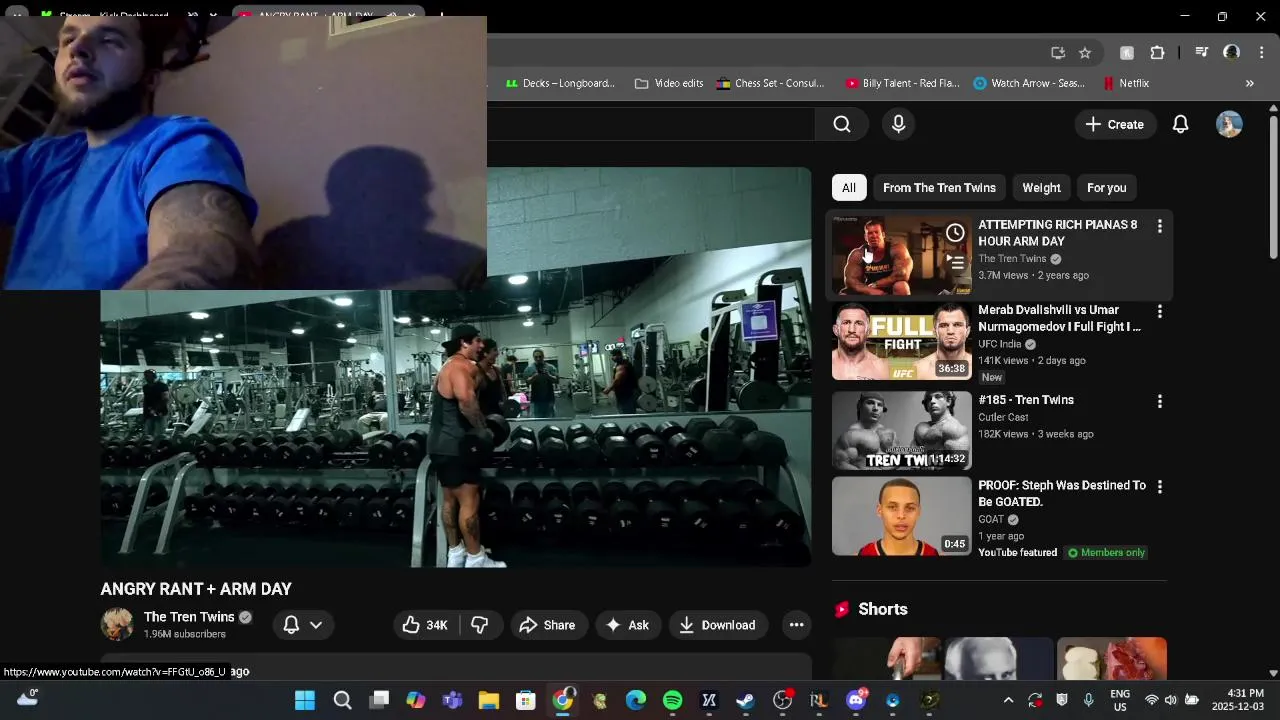Open Rich Pianas 8 hour arm day thumbnail
Viewport: 1280px width, 720px height.
tap(901, 256)
